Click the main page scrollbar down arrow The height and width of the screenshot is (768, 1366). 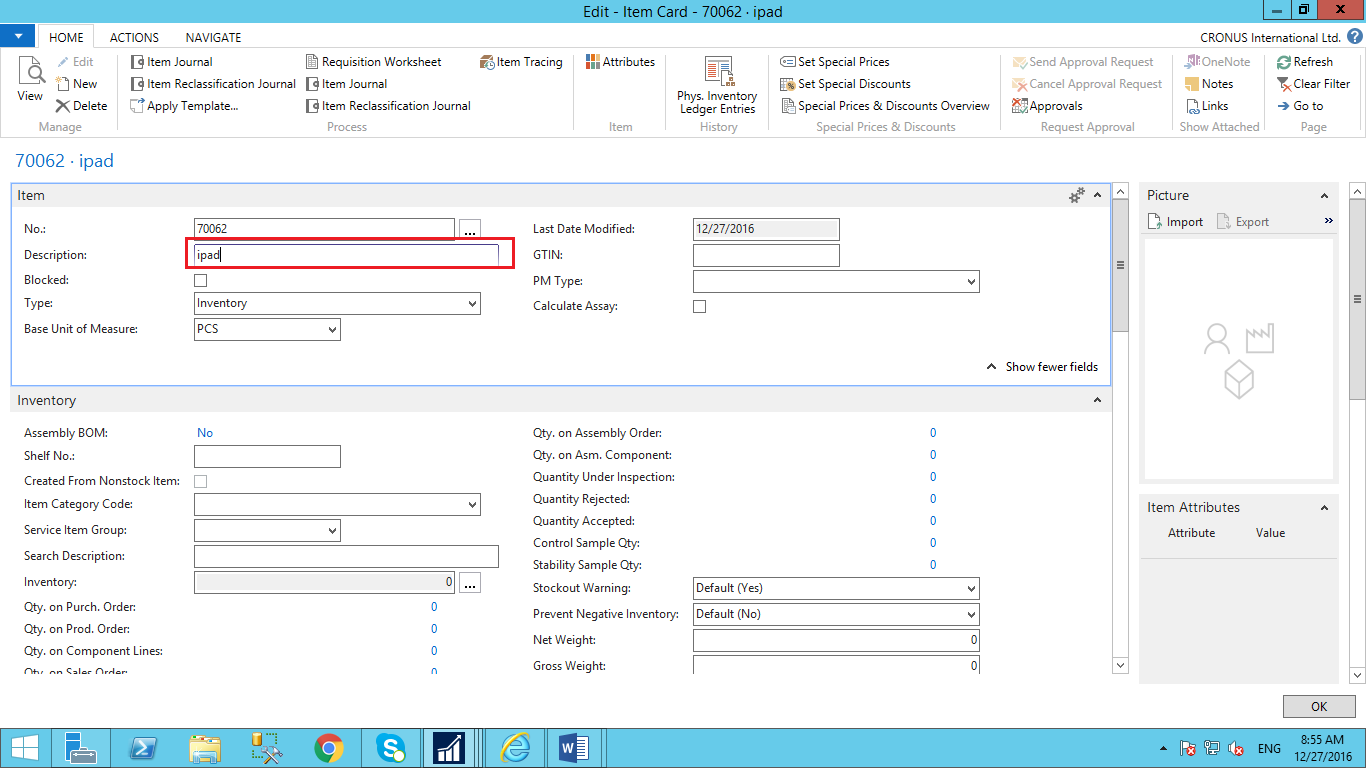point(1120,665)
